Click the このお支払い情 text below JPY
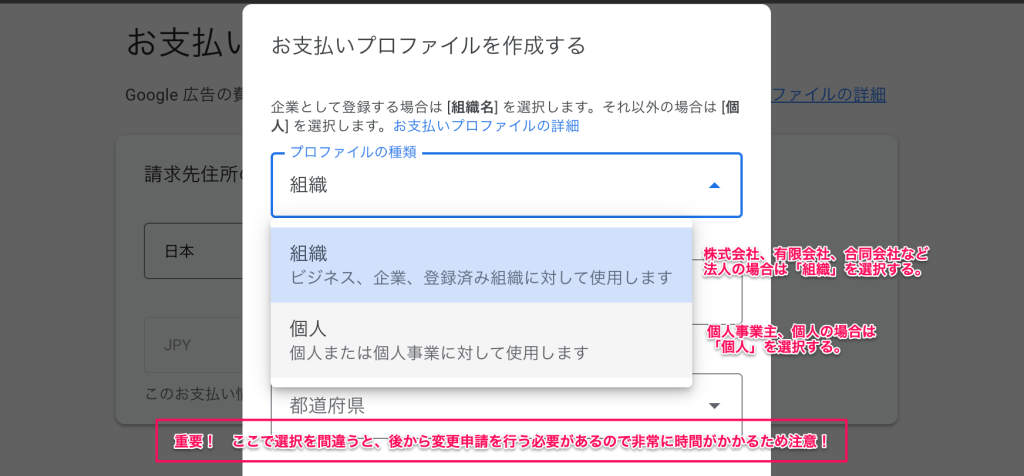The height and width of the screenshot is (476, 1024). tap(193, 394)
